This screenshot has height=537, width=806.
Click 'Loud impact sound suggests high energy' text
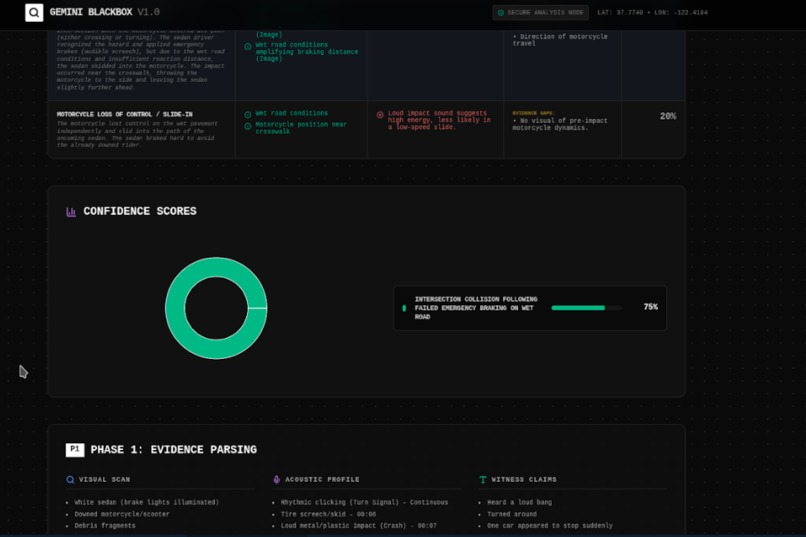(439, 120)
